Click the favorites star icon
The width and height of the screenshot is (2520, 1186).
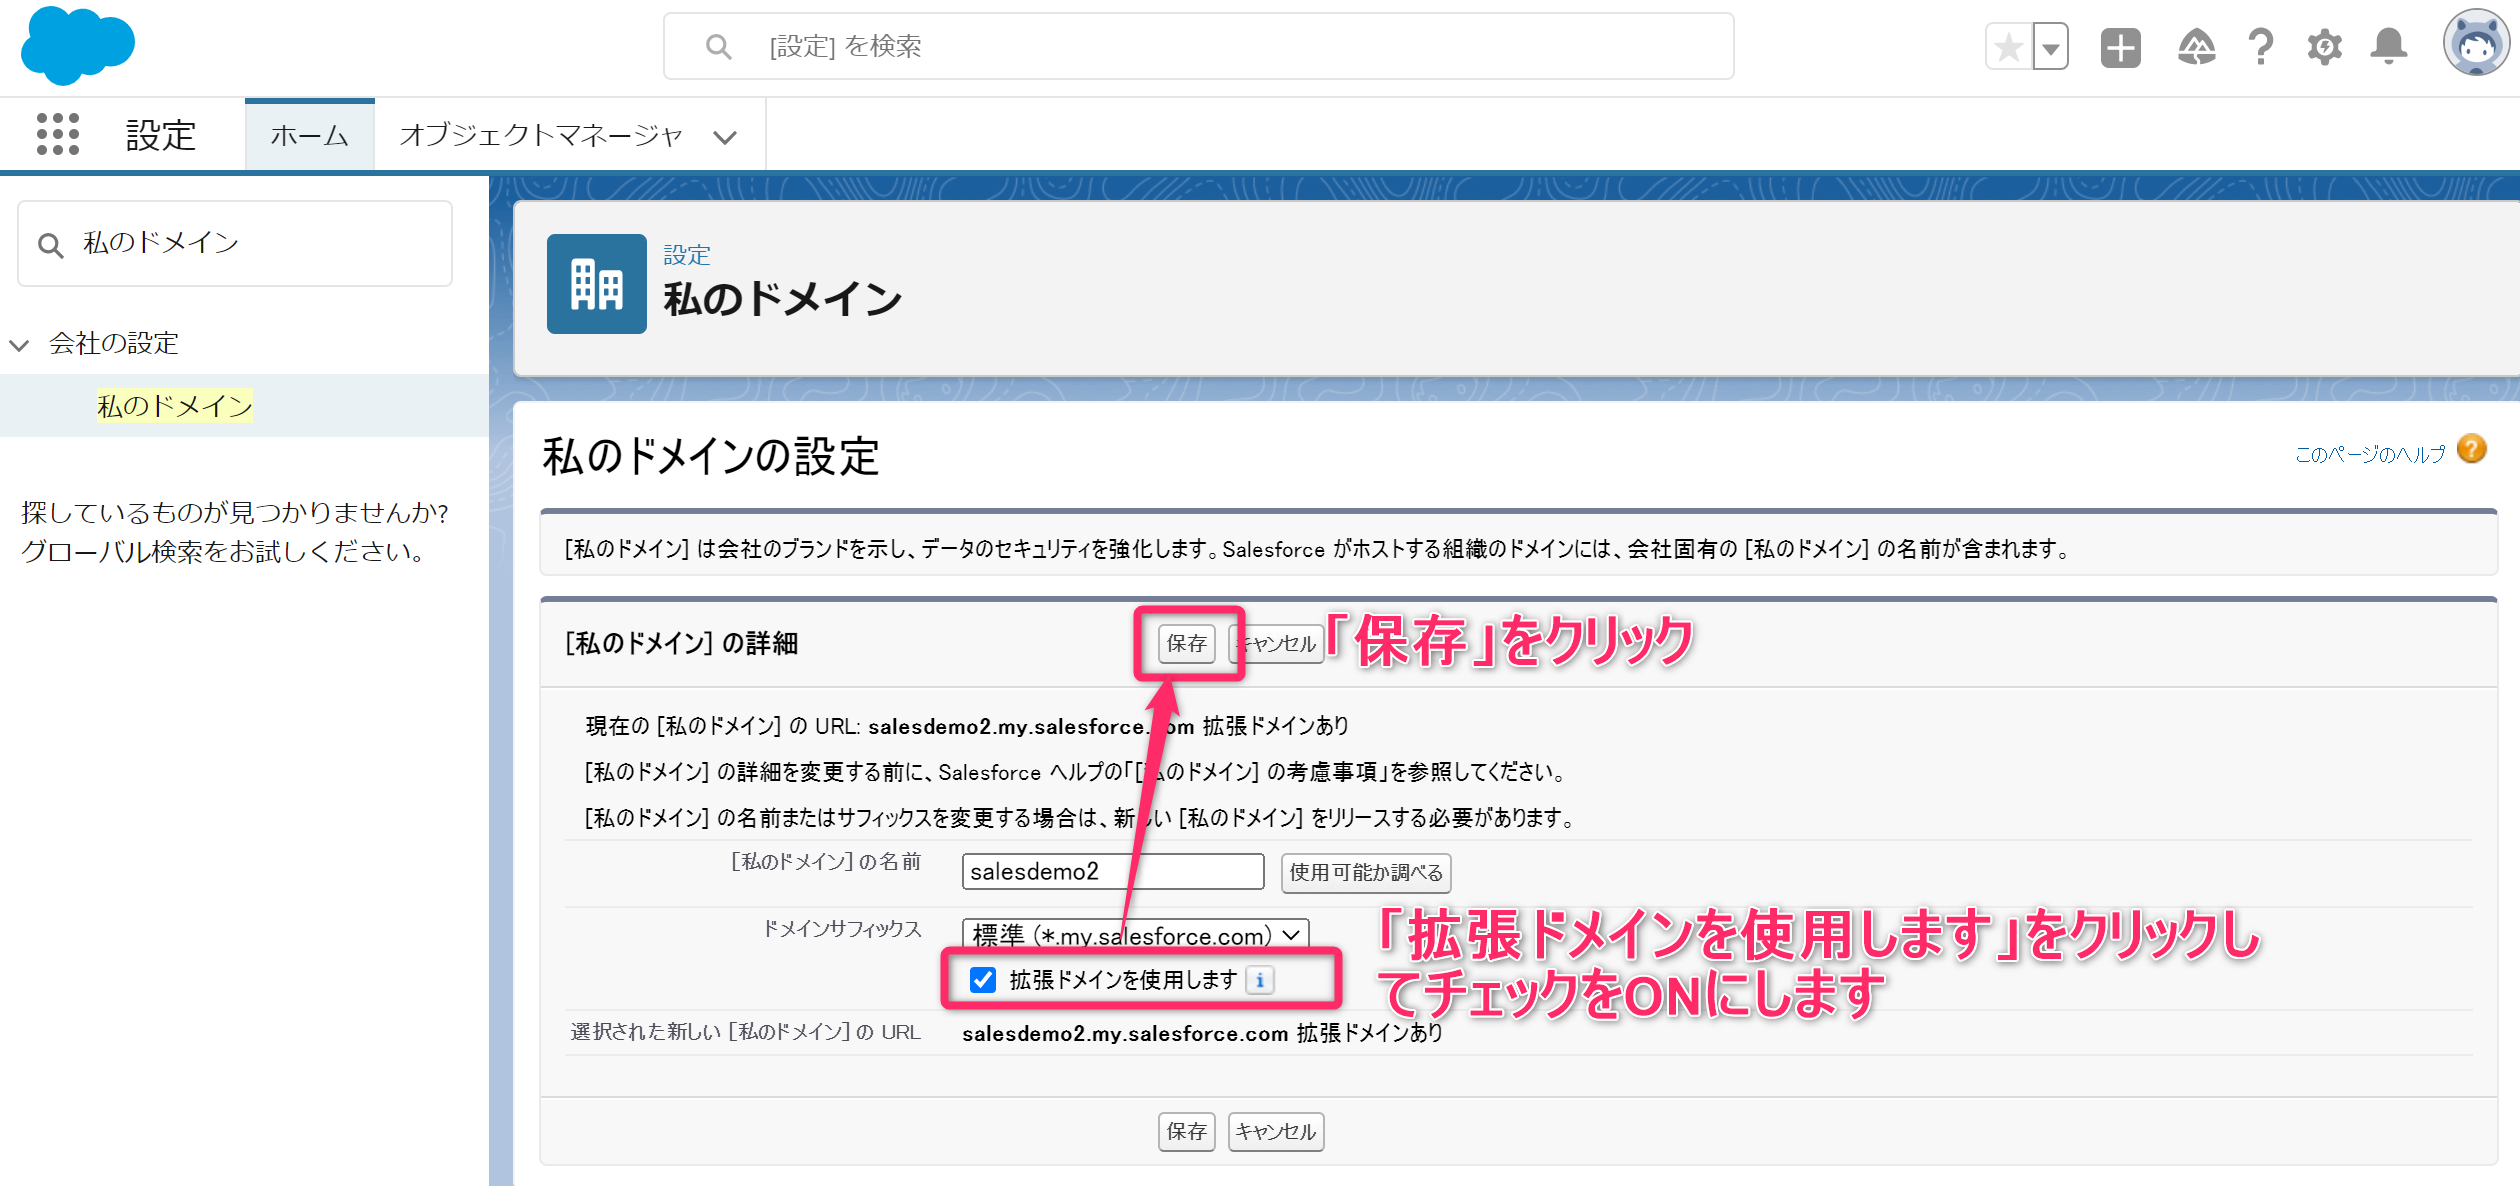tap(2008, 47)
